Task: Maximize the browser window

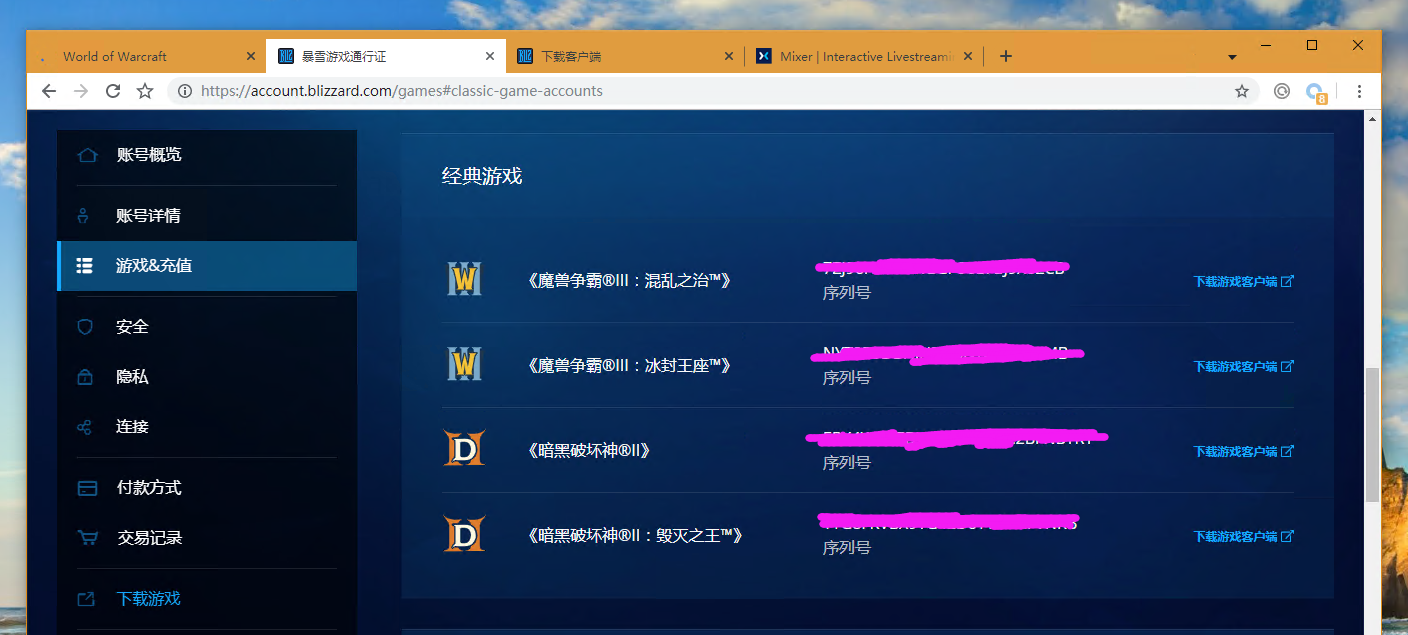Action: click(1312, 45)
